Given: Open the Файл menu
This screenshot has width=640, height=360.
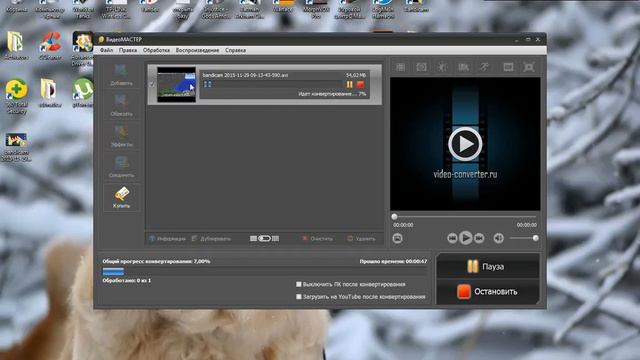Looking at the screenshot, I should click(x=107, y=50).
